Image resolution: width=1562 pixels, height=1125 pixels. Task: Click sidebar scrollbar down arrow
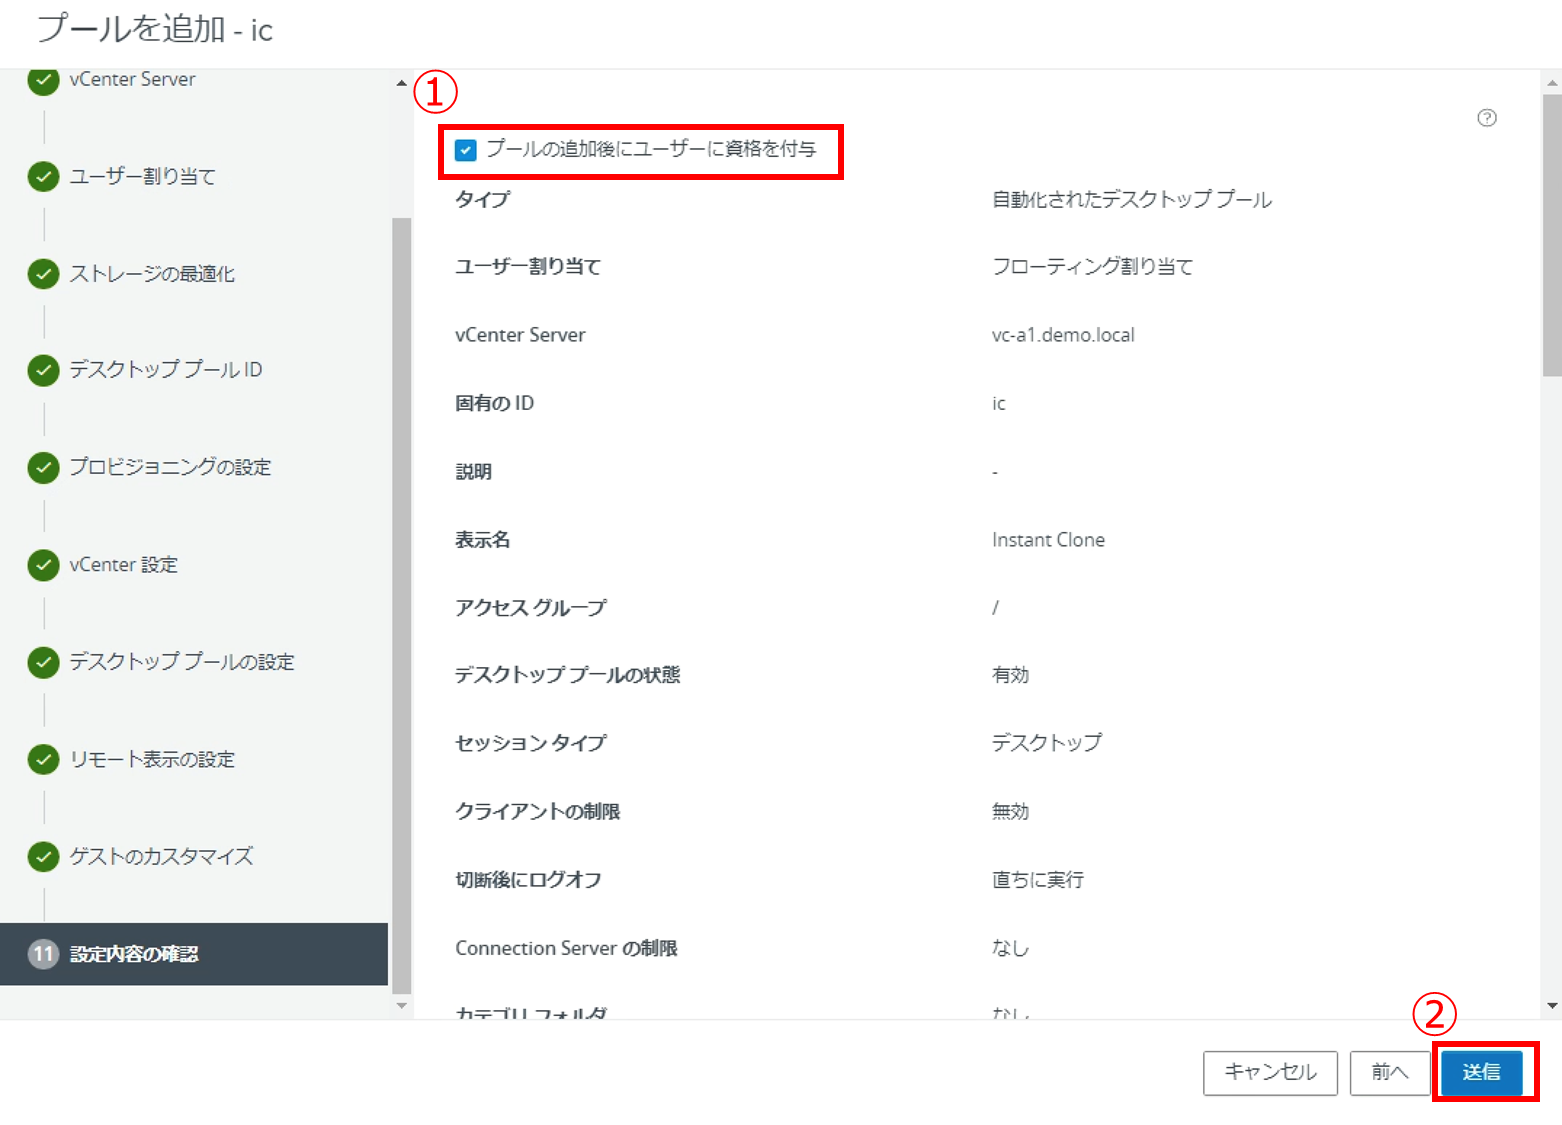coord(402,1006)
